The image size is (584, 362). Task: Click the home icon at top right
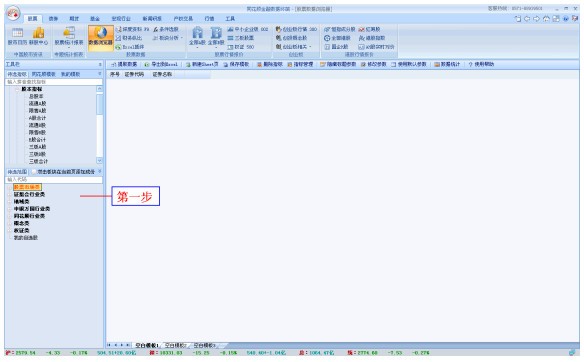coord(546,19)
